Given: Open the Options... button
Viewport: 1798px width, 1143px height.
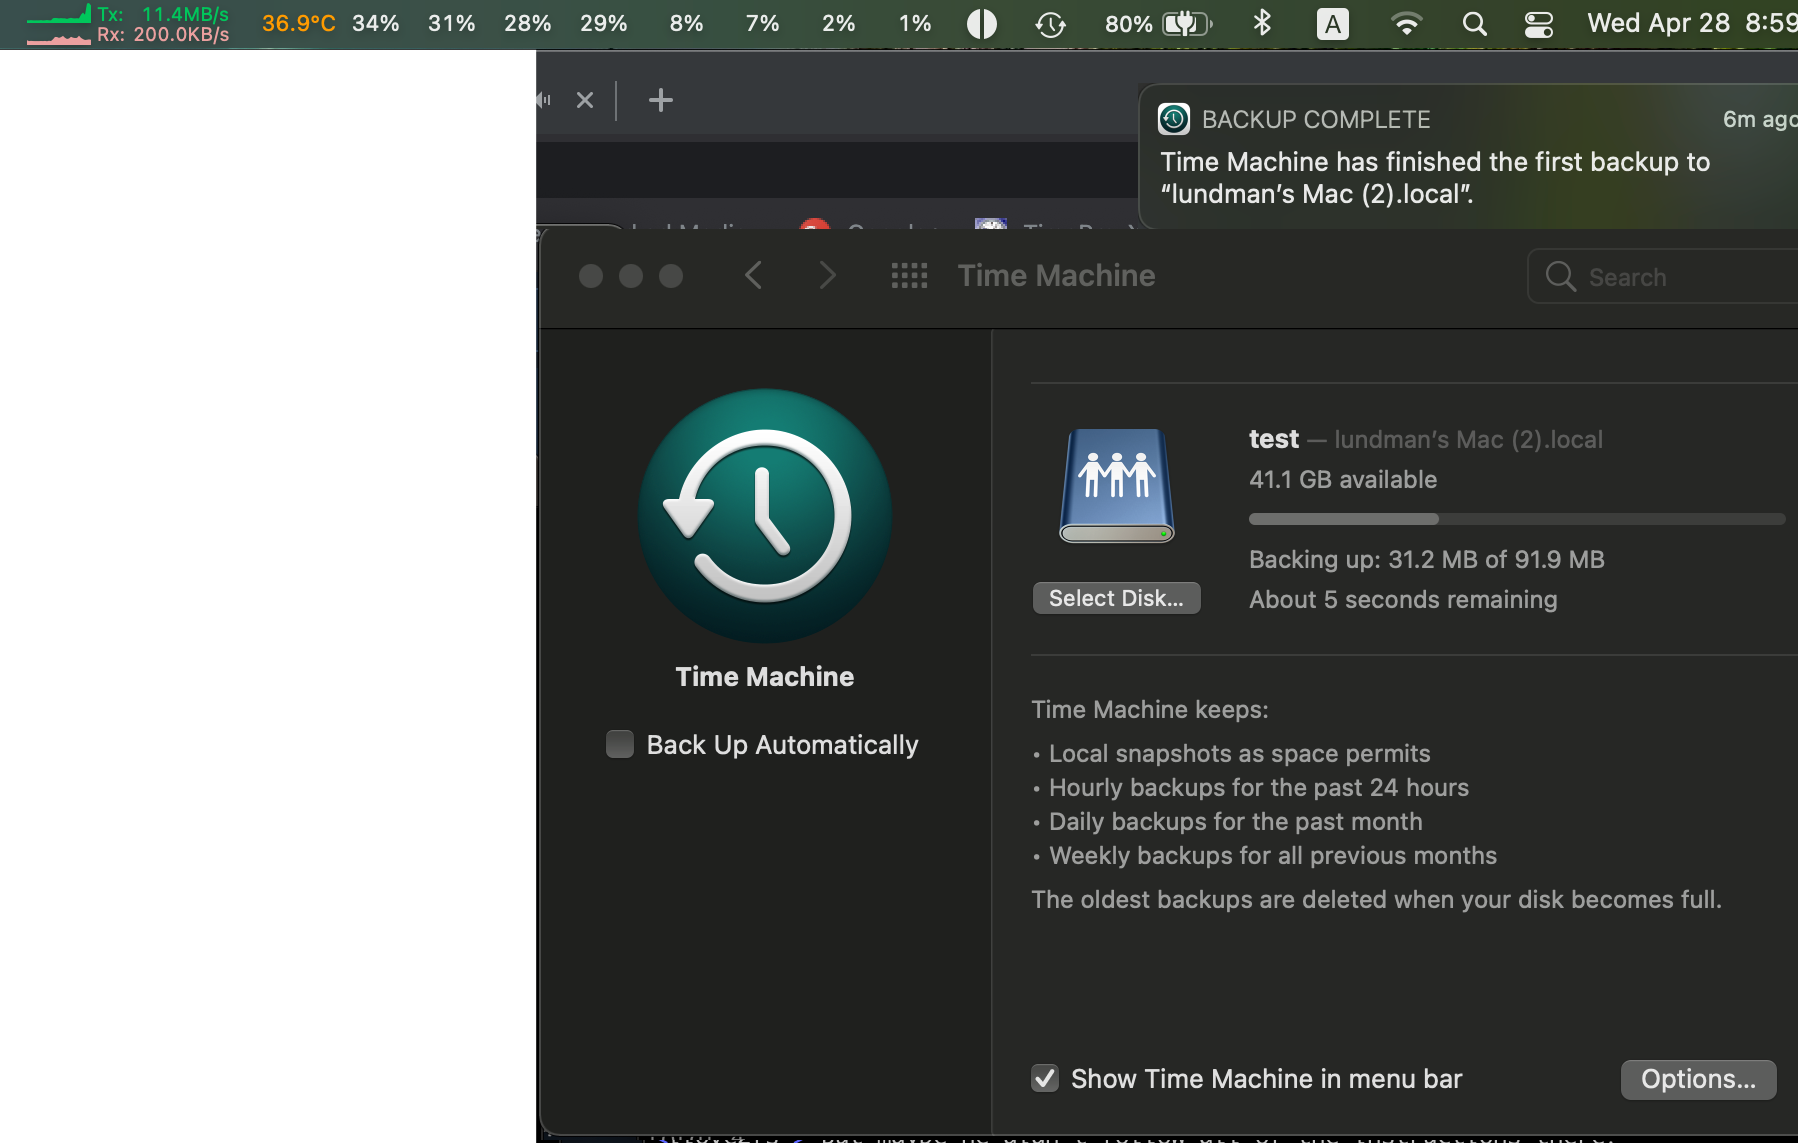Looking at the screenshot, I should click(1698, 1079).
